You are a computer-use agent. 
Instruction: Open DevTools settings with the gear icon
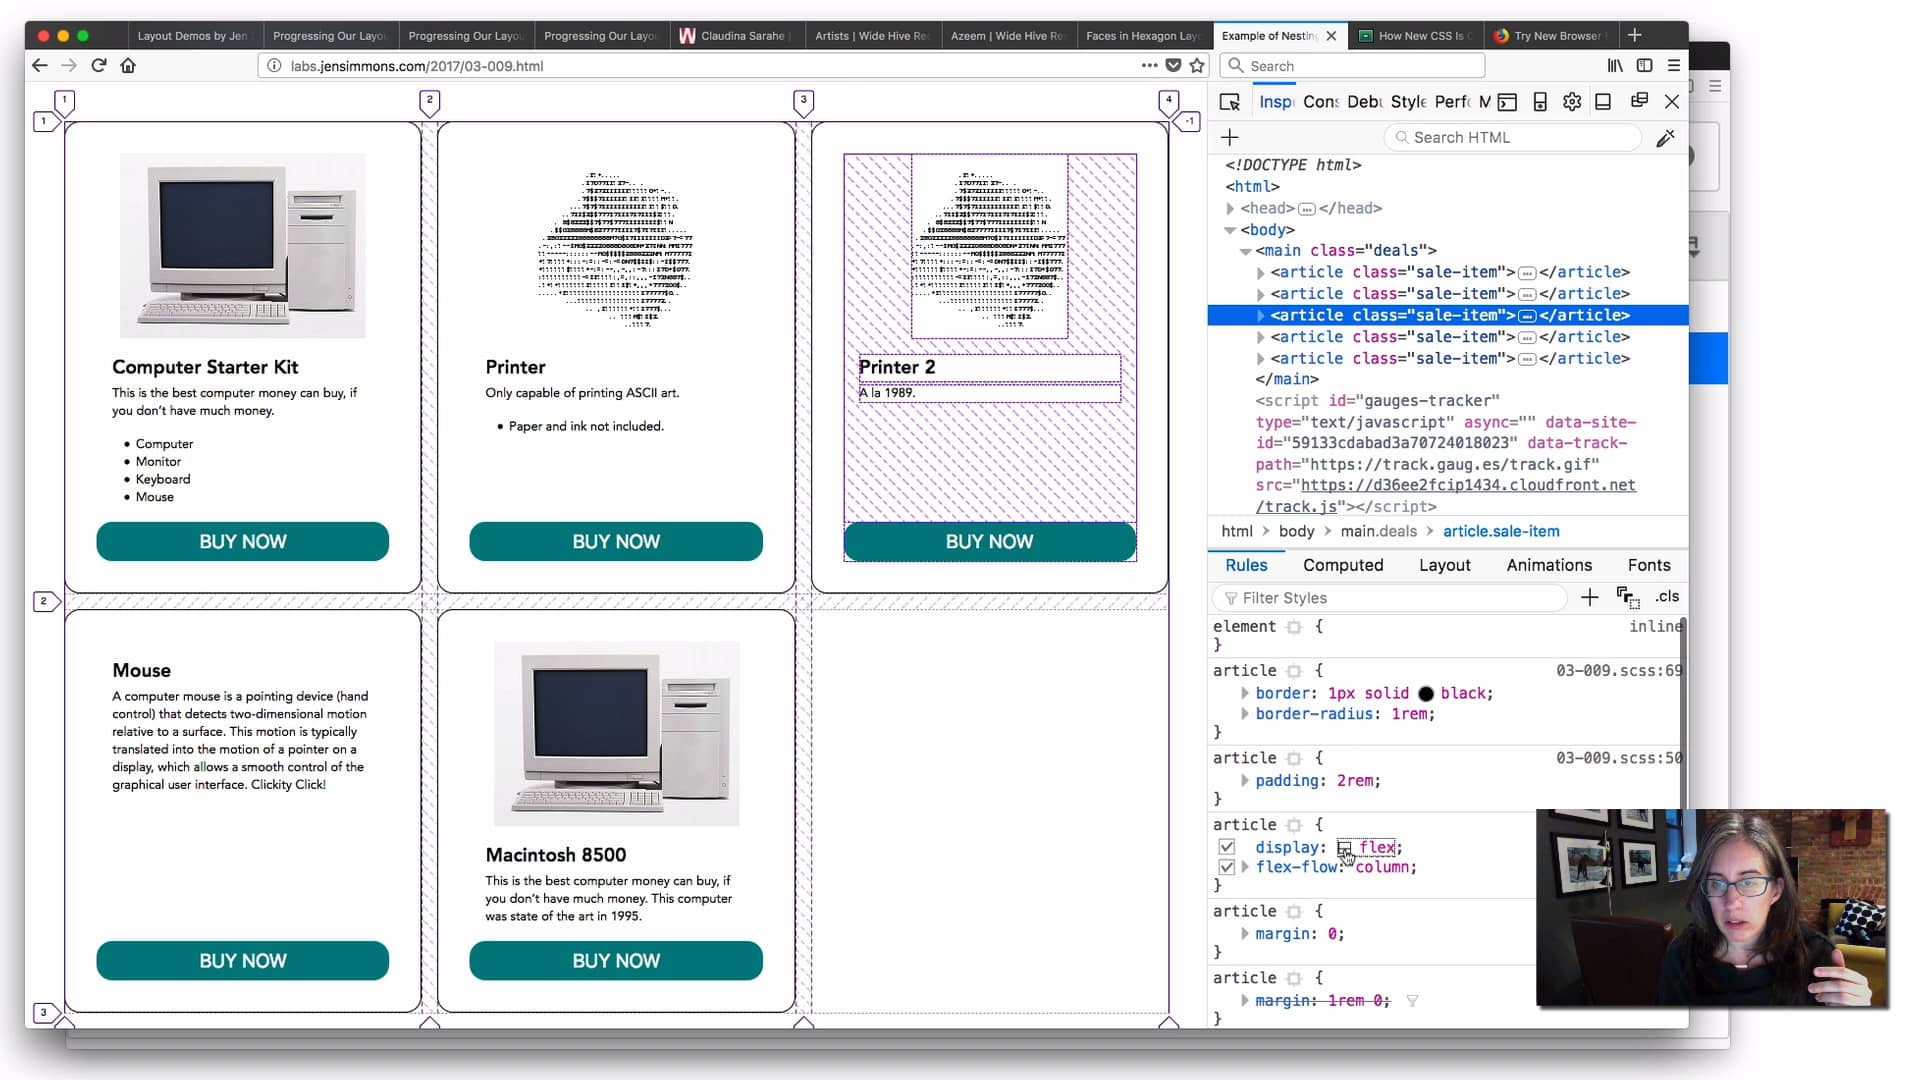pos(1571,102)
